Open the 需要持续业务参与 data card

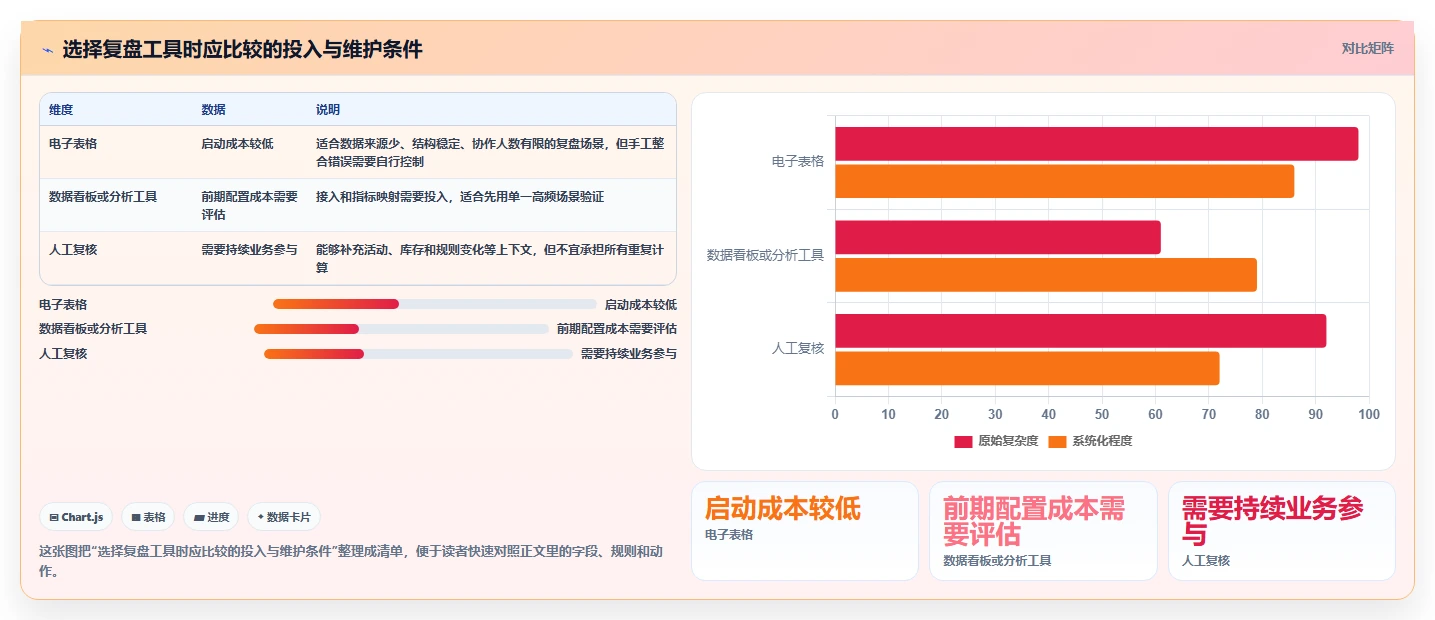[x=1281, y=531]
